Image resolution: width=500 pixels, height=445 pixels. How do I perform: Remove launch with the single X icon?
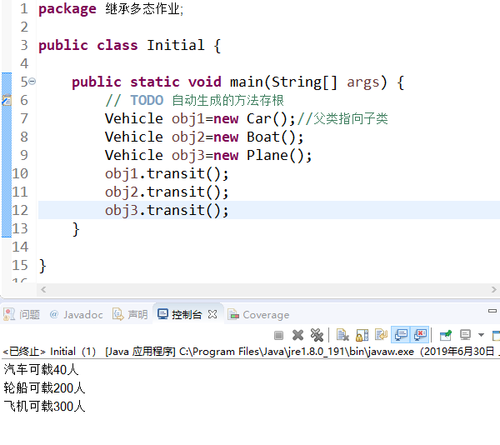(x=298, y=335)
